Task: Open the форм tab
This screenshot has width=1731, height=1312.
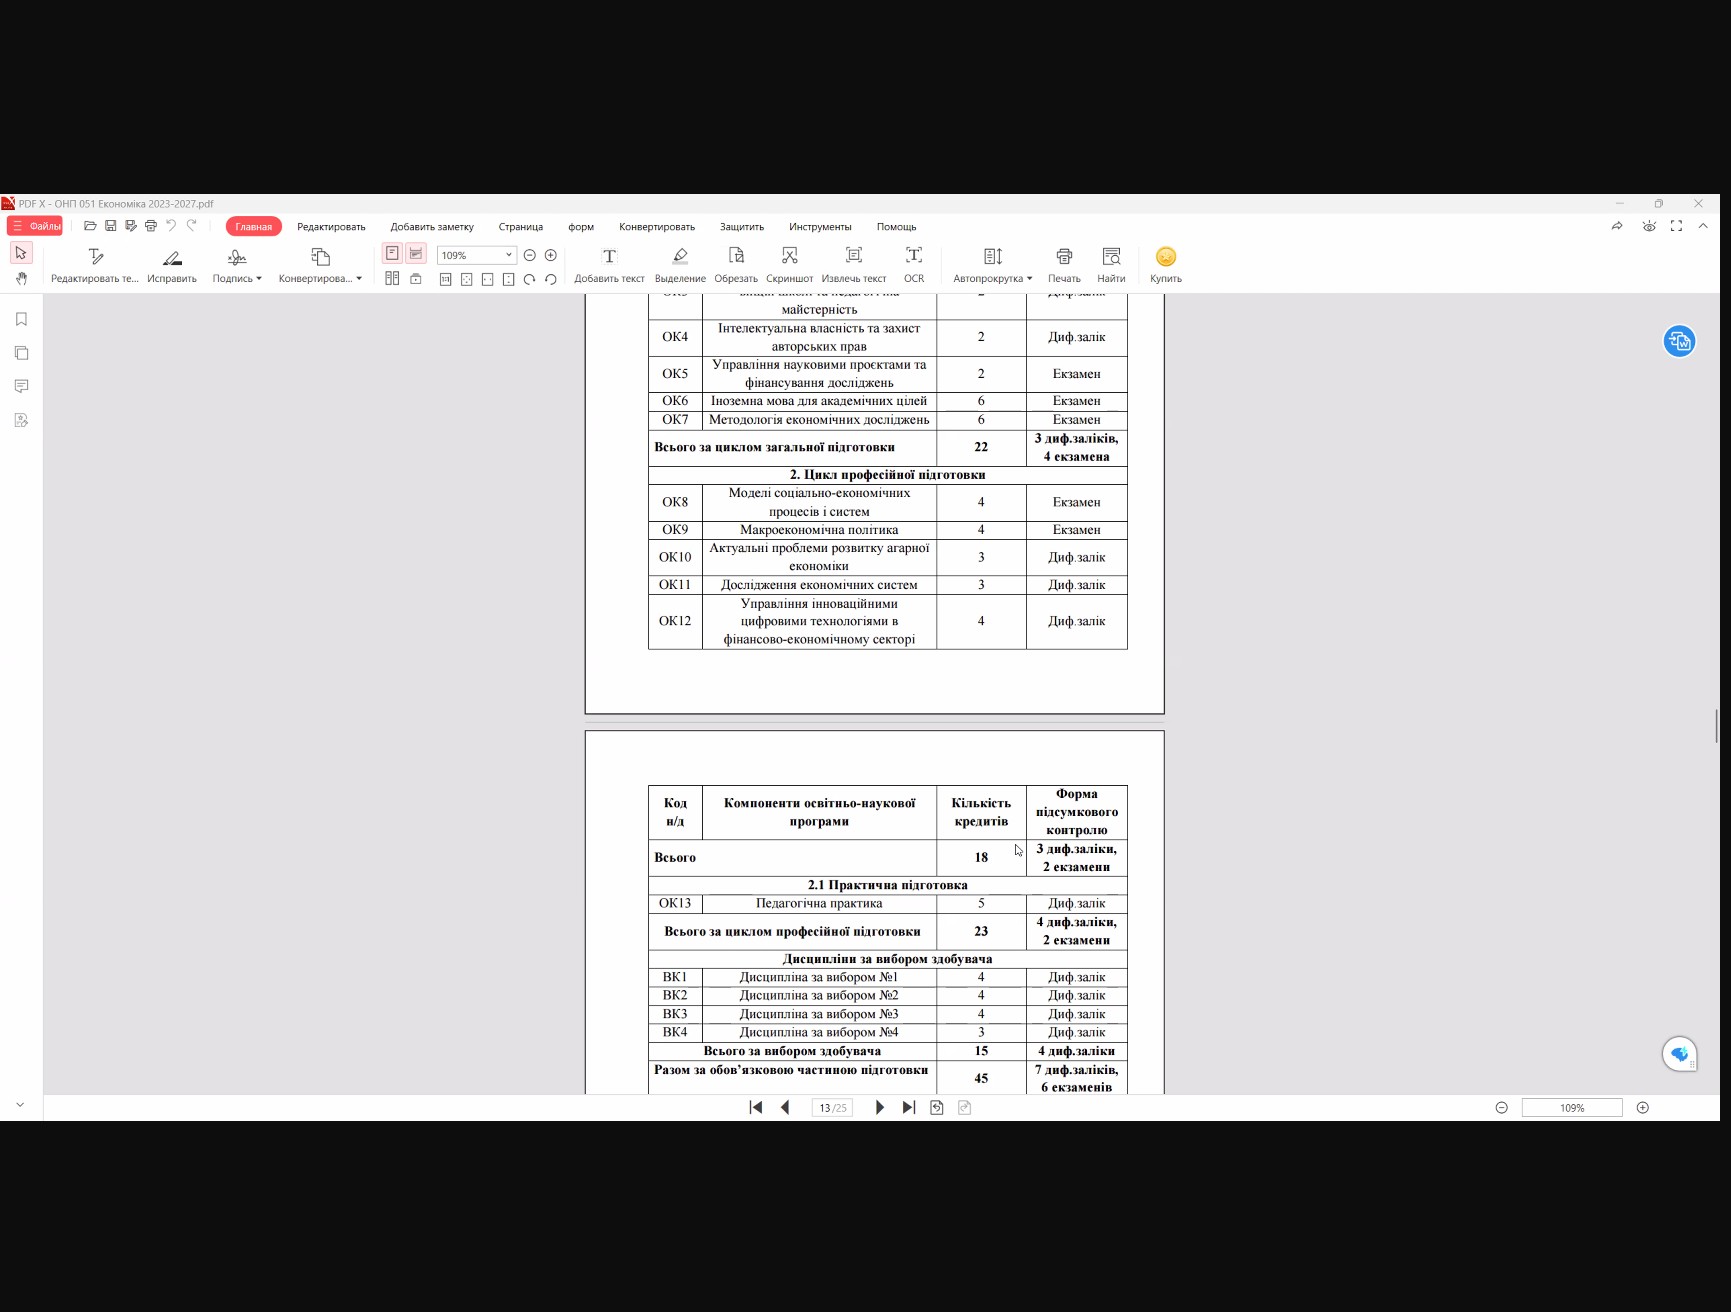Action: click(581, 227)
